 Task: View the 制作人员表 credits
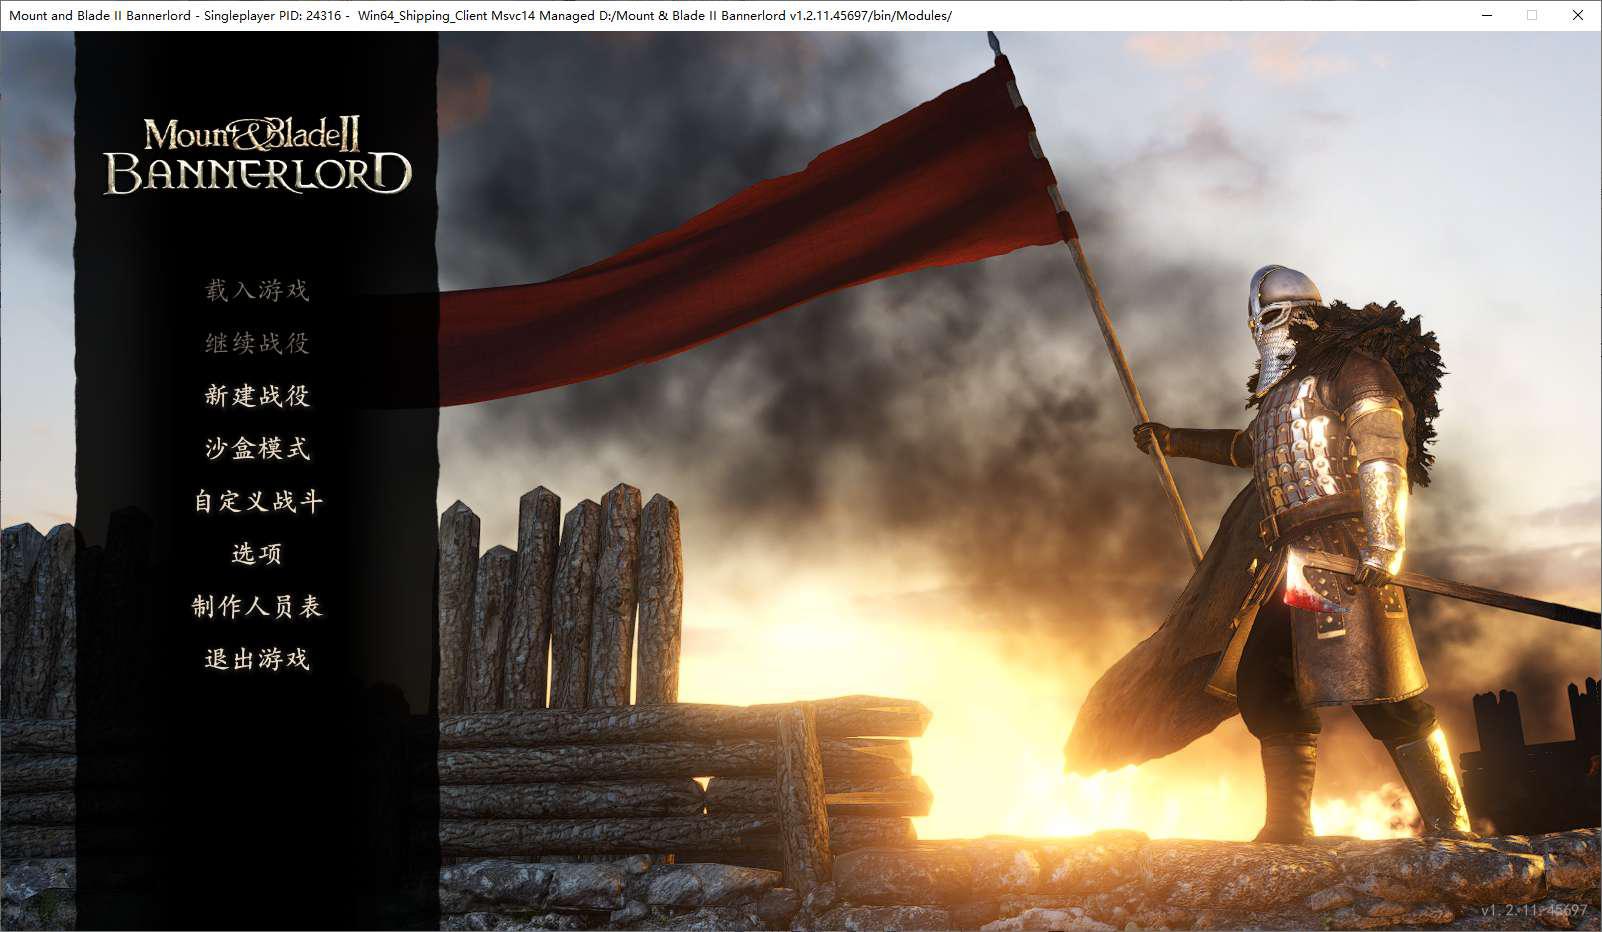click(257, 607)
